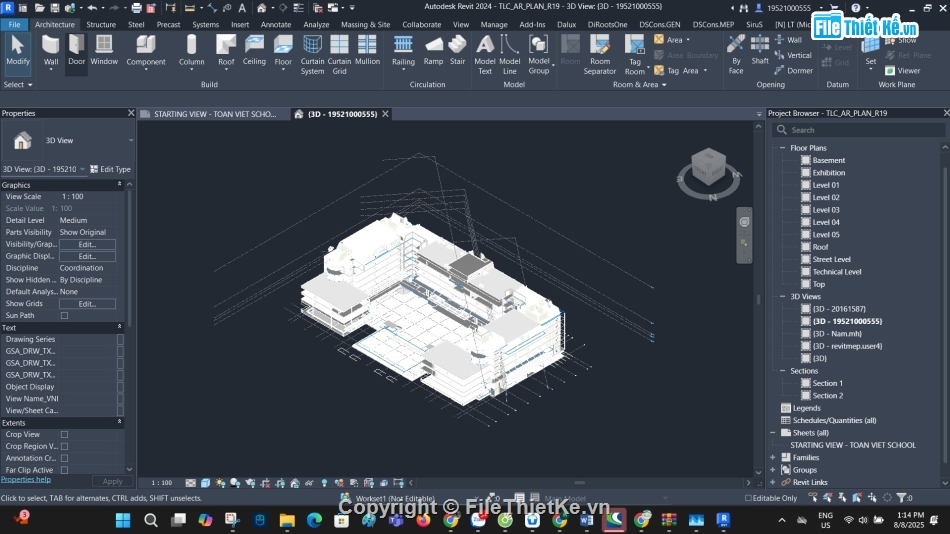950x534 pixels.
Task: Toggle Crop Region Visible checkbox
Action: point(64,446)
